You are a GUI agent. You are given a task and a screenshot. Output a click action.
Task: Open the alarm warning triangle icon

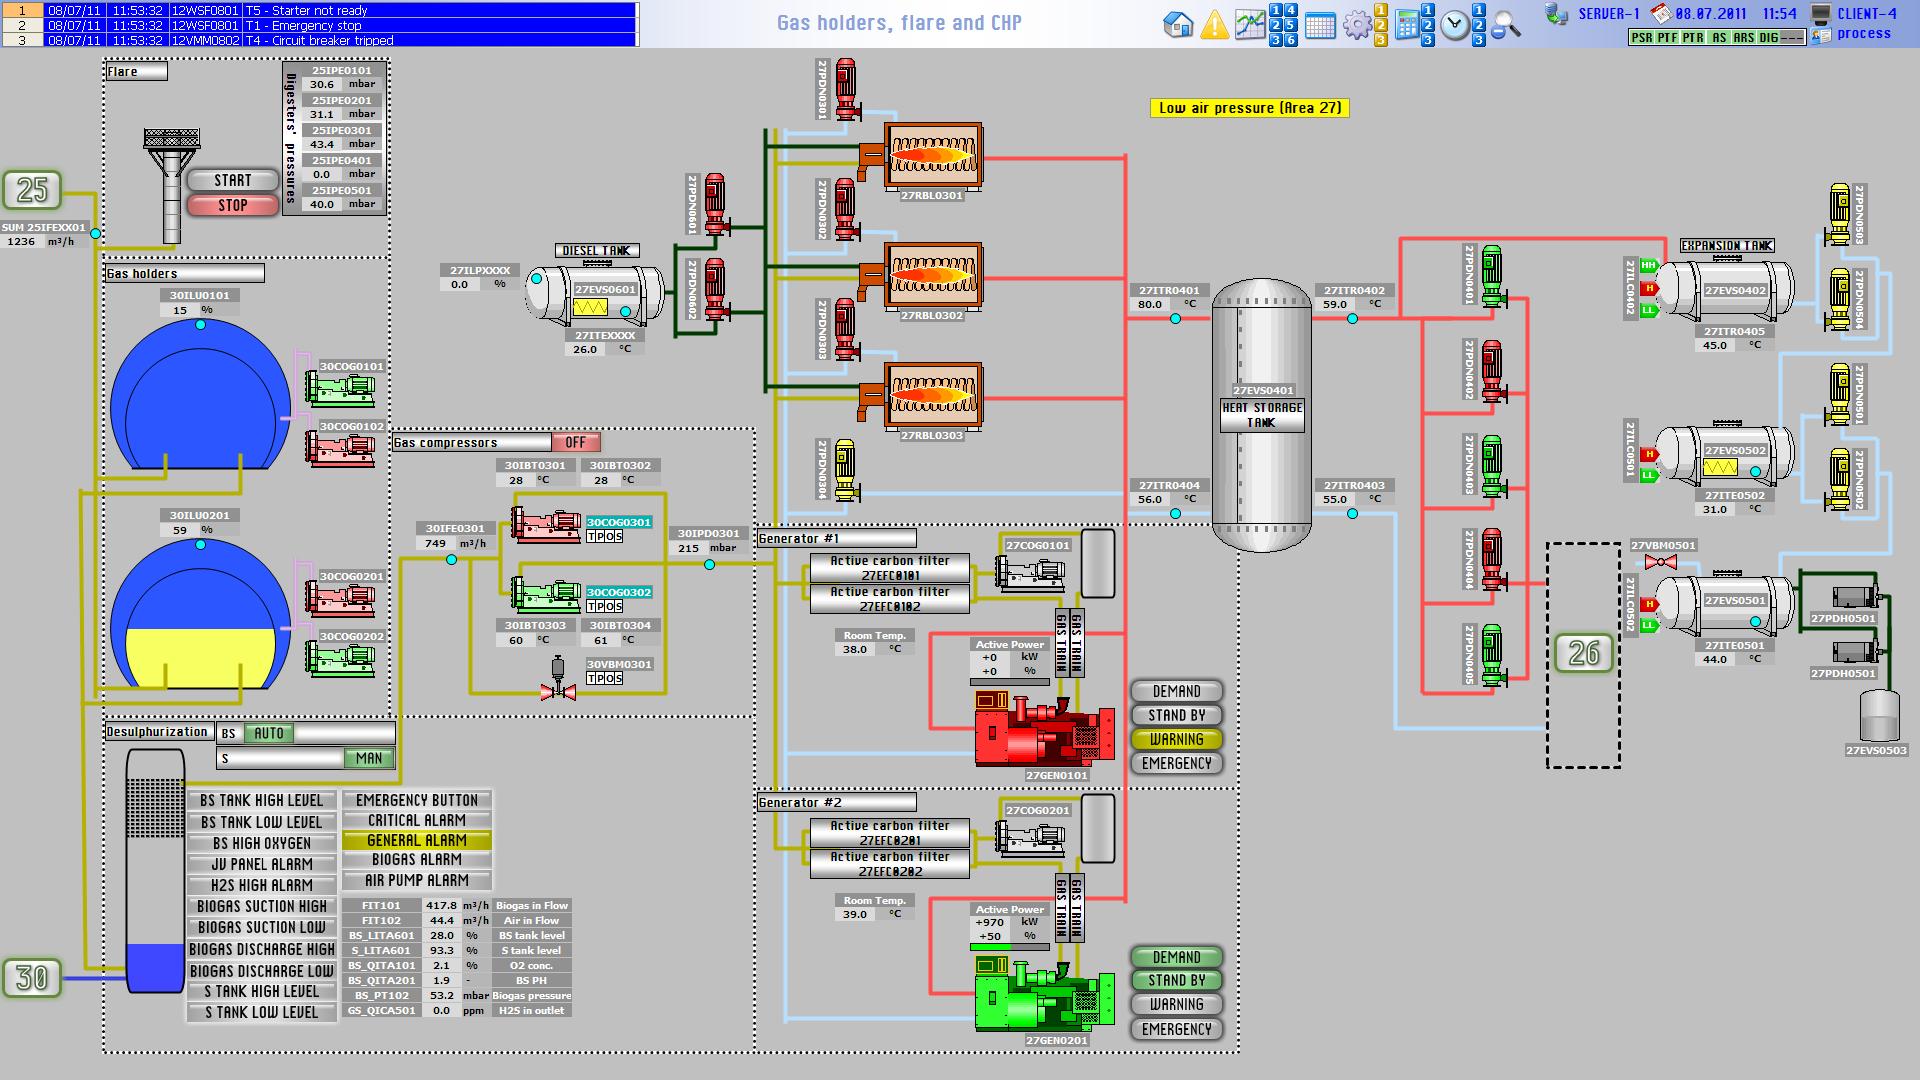tap(1215, 25)
